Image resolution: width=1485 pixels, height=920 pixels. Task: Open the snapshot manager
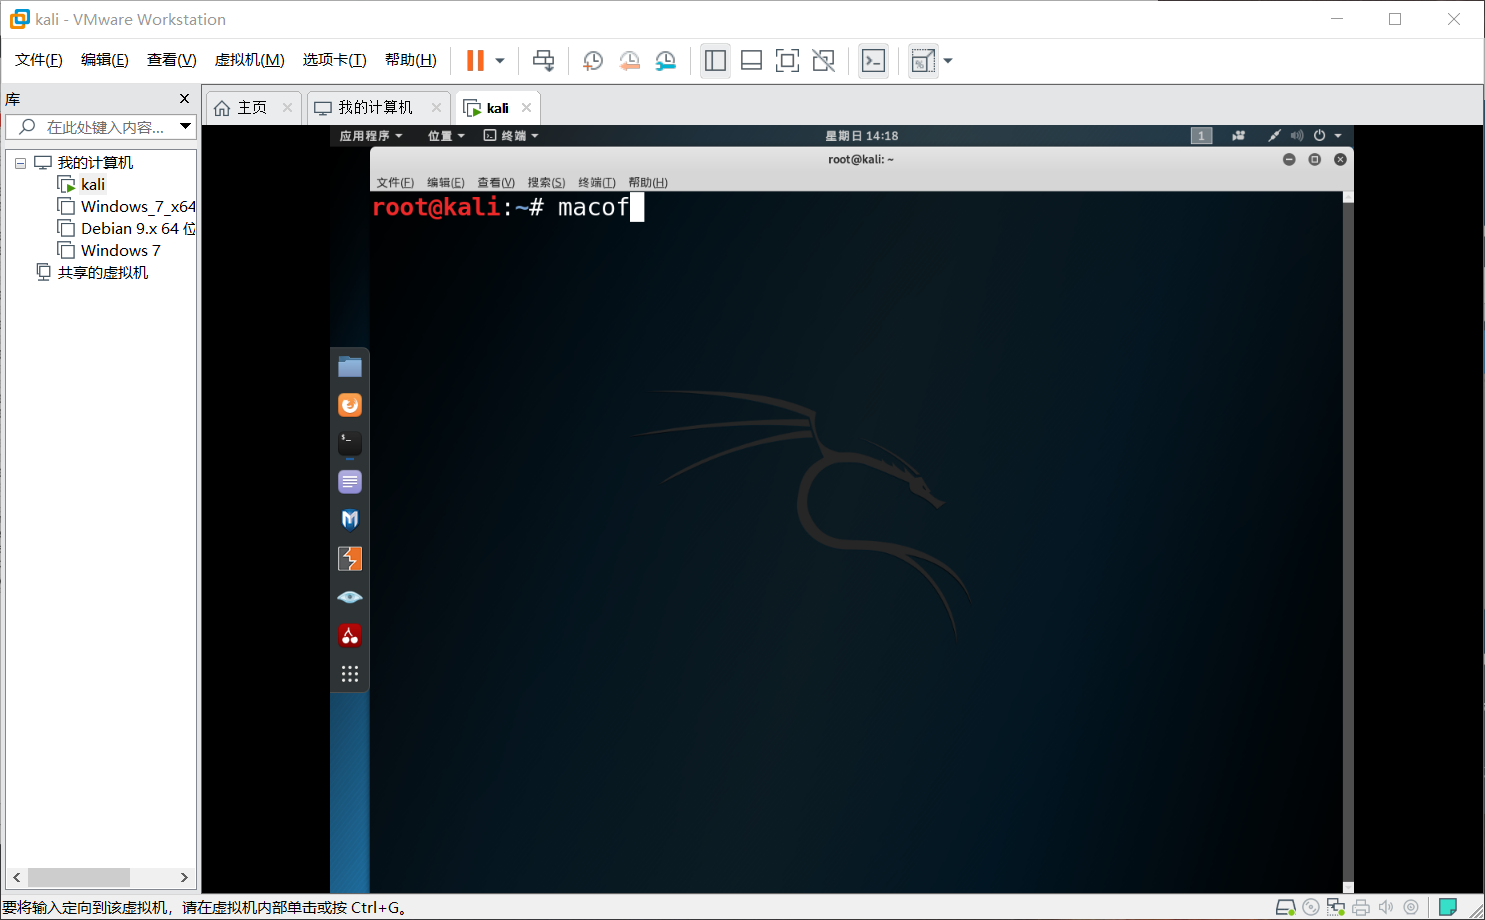665,61
